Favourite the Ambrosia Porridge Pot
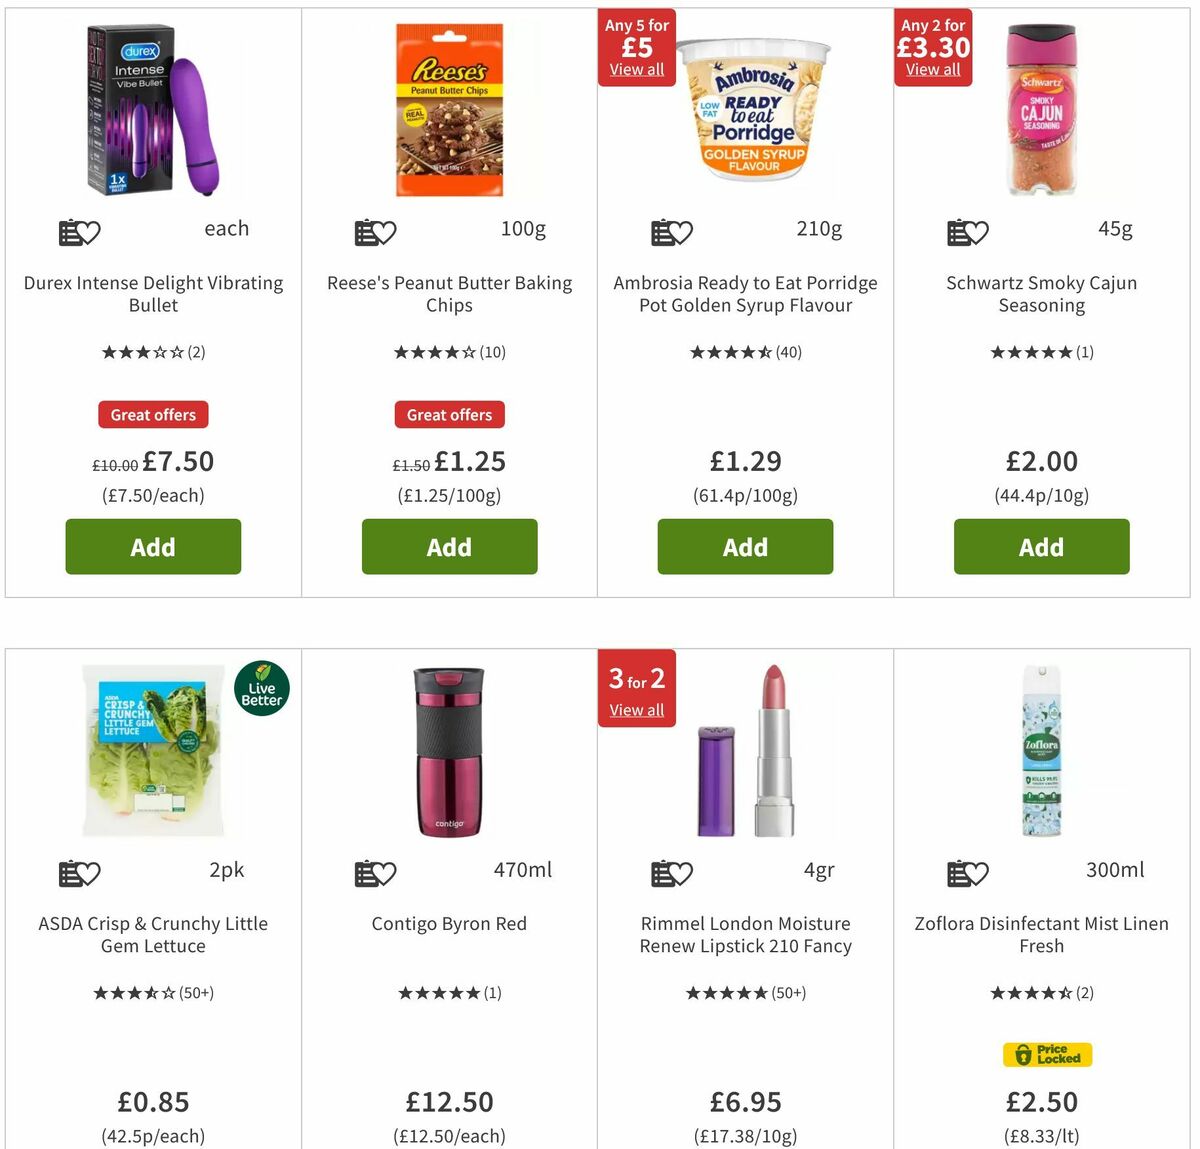This screenshot has width=1200, height=1149. click(x=671, y=232)
